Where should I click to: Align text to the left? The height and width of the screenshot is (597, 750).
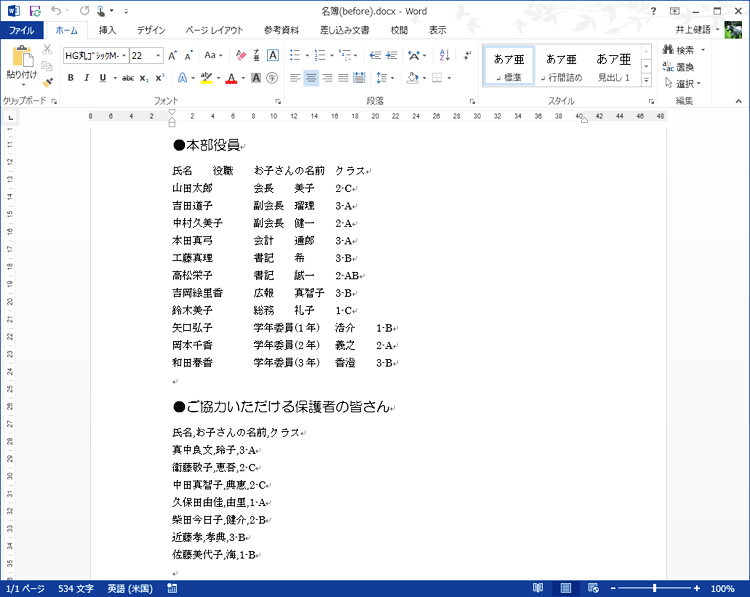coord(295,77)
